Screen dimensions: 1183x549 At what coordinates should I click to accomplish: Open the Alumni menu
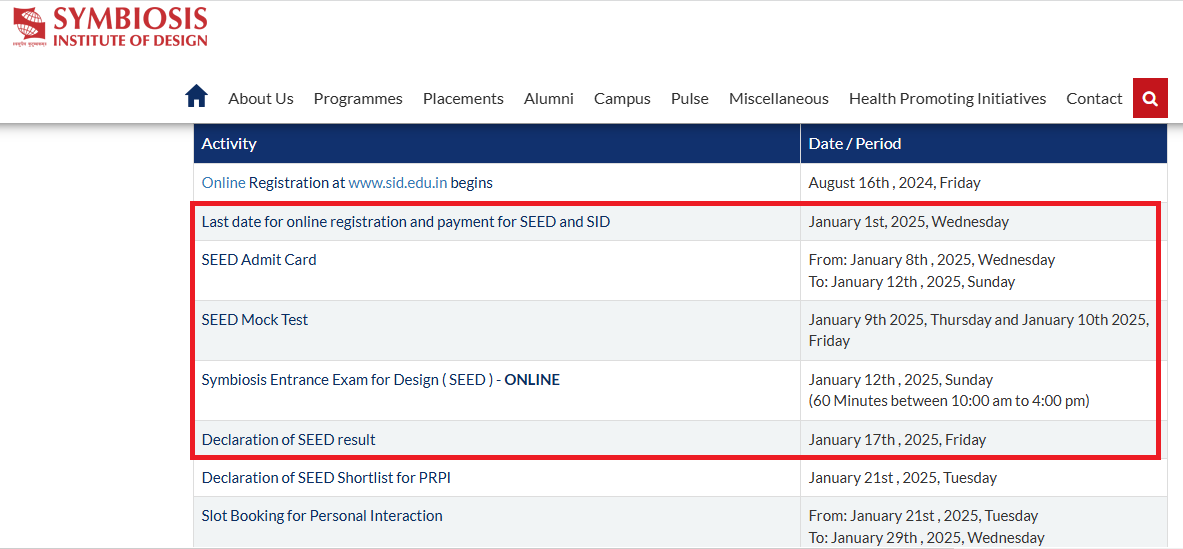[x=548, y=99]
